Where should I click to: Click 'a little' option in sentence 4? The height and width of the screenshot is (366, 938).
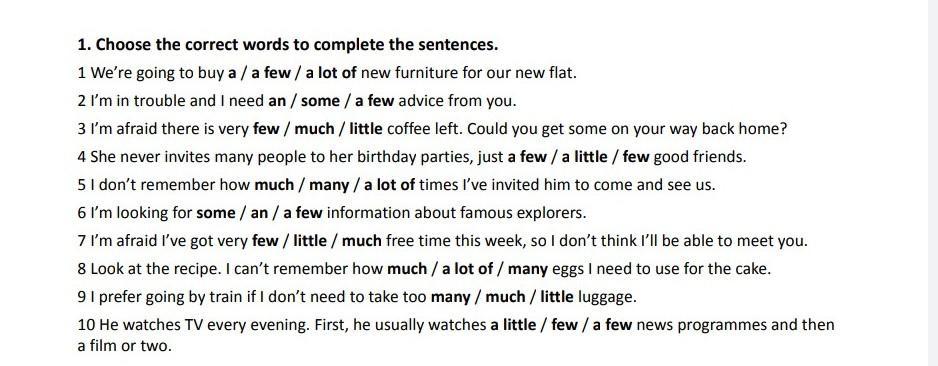click(584, 157)
